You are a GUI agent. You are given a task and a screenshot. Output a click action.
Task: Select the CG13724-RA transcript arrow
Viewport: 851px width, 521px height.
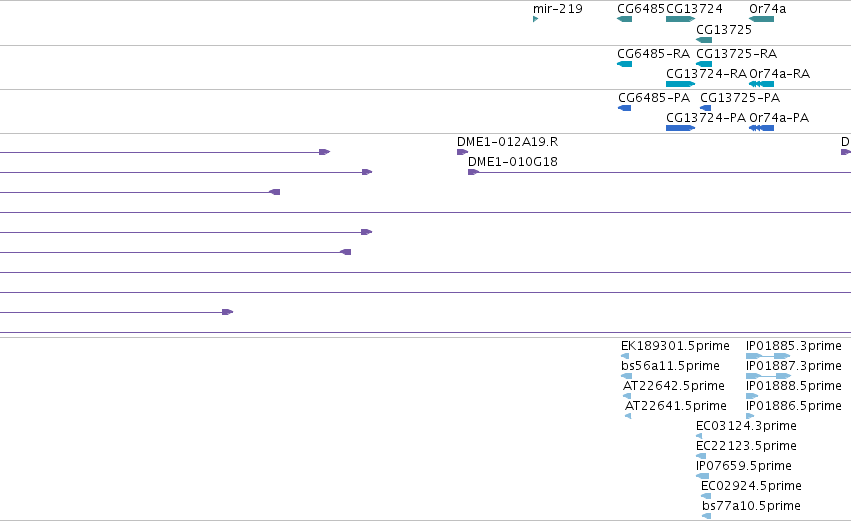pyautogui.click(x=681, y=84)
